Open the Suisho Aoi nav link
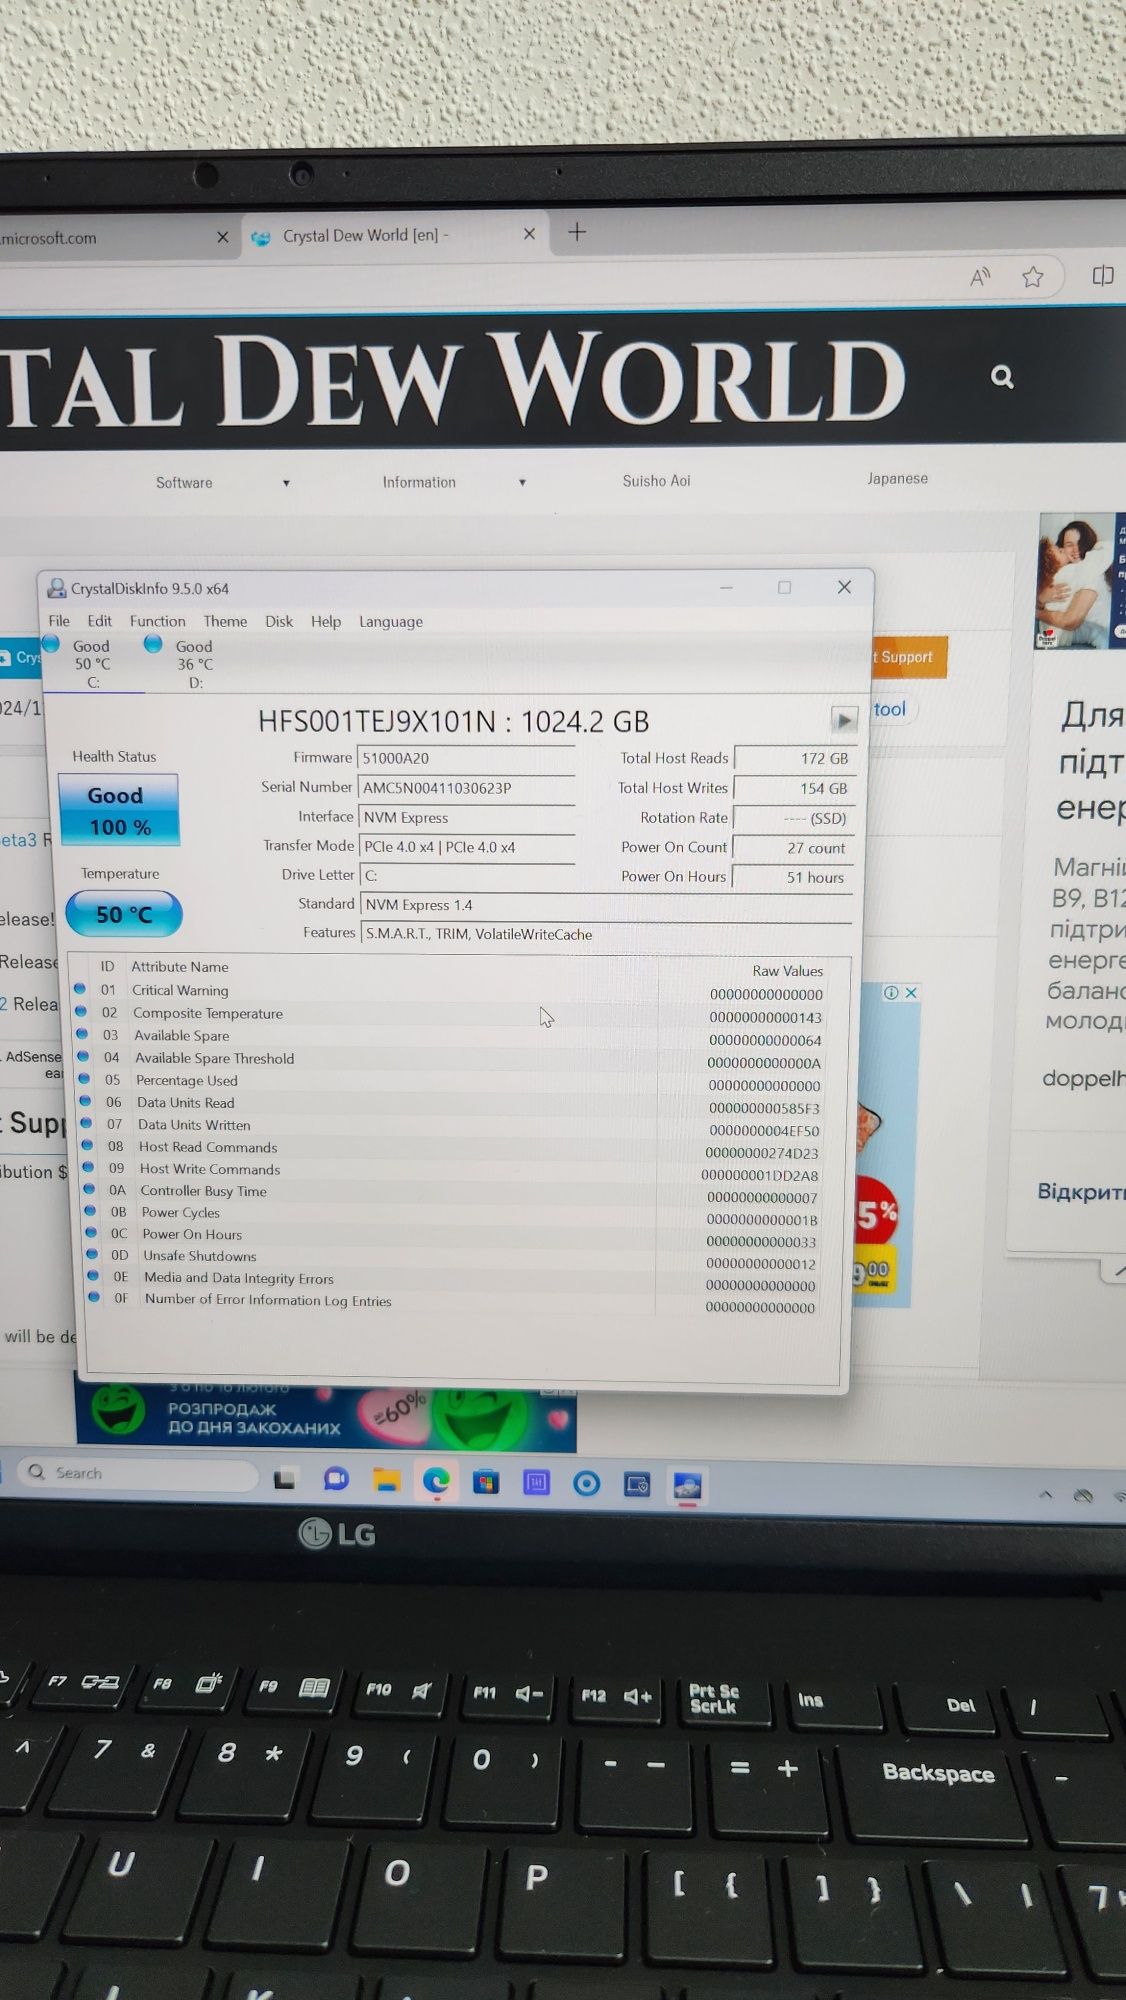 [x=656, y=481]
